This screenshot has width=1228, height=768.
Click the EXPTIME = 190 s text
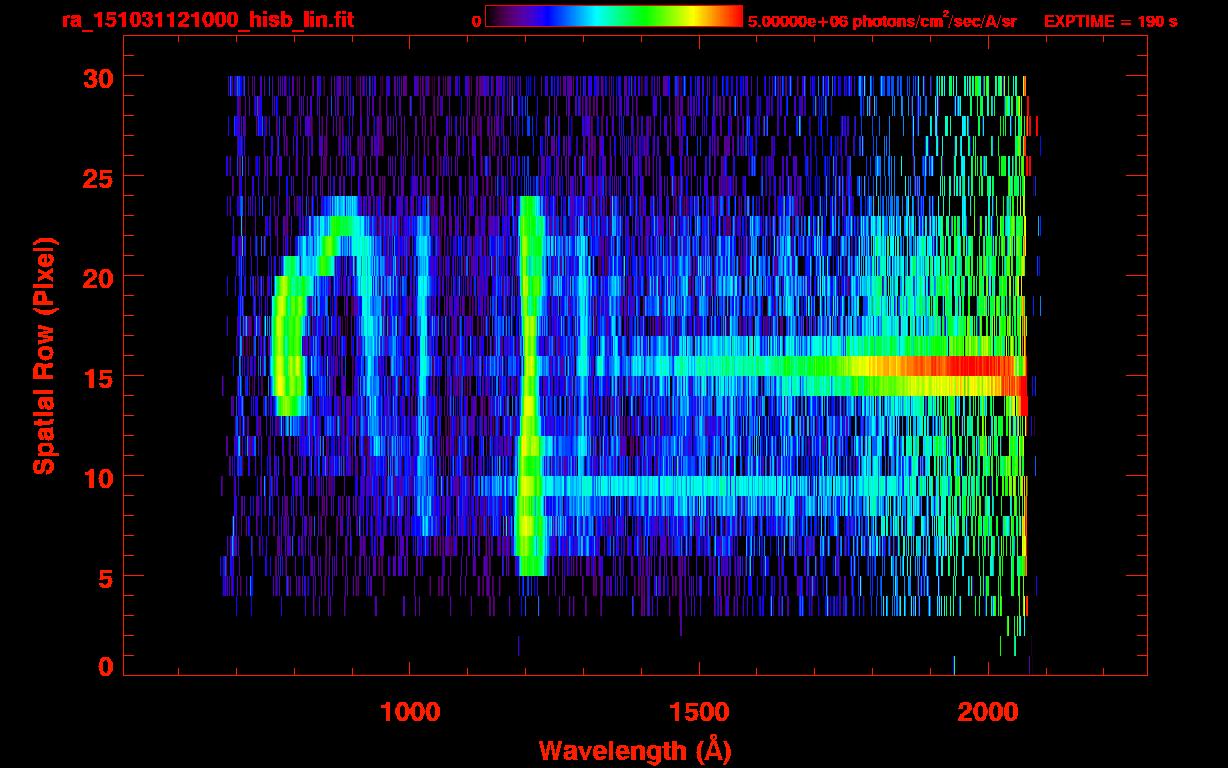(1110, 21)
